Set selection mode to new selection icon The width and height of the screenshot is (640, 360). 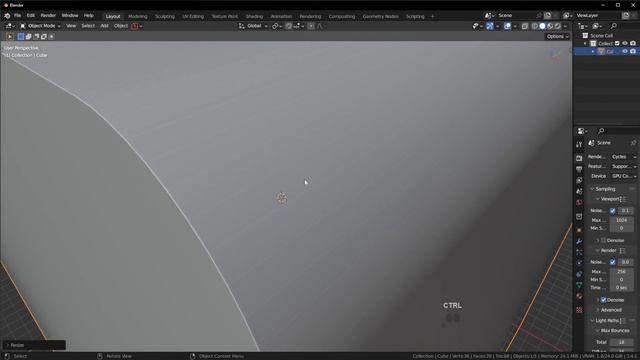coord(21,36)
